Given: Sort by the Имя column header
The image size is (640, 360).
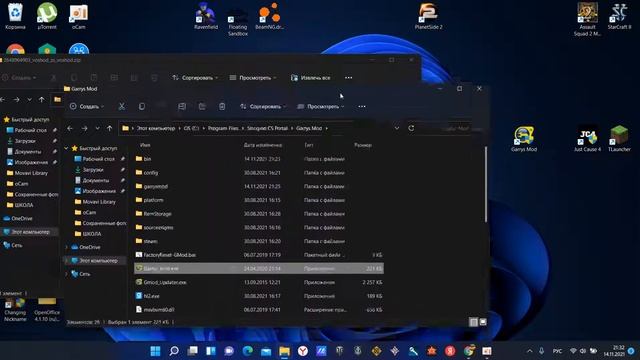Looking at the screenshot, I should pos(145,145).
